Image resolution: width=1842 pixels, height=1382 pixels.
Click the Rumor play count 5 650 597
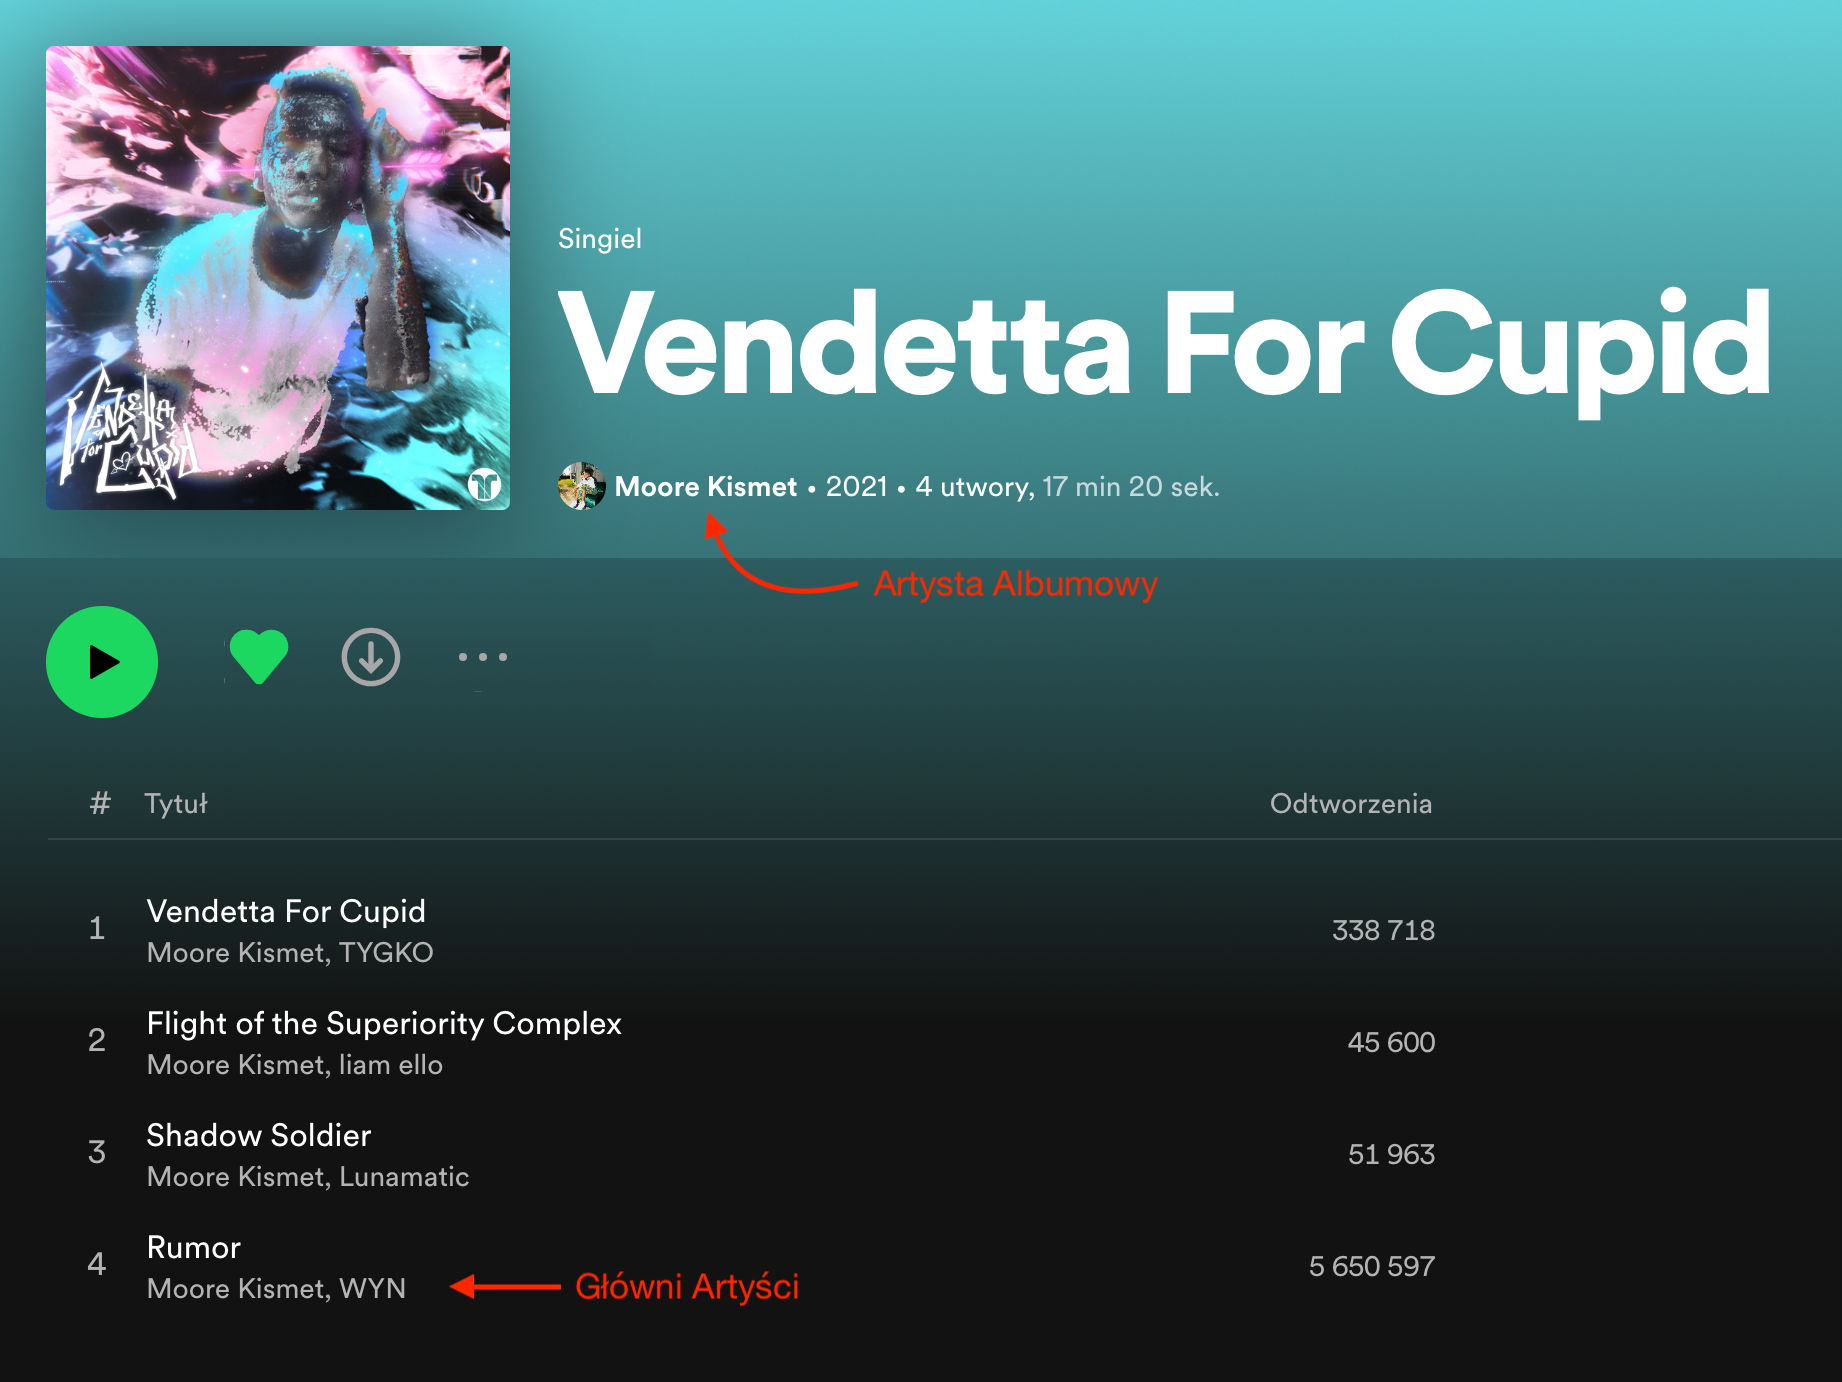(1372, 1266)
